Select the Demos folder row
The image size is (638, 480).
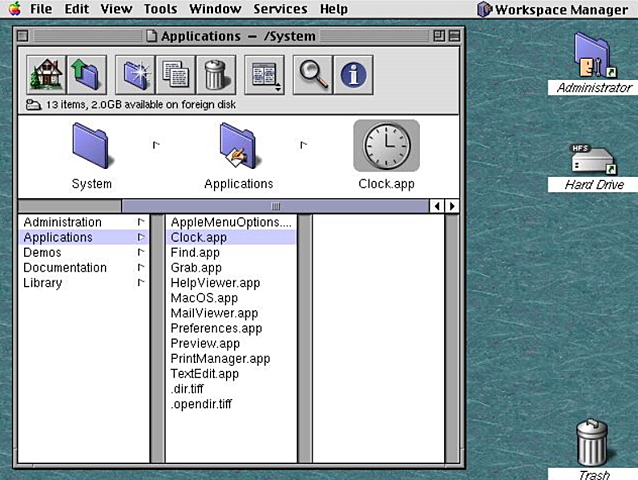84,252
